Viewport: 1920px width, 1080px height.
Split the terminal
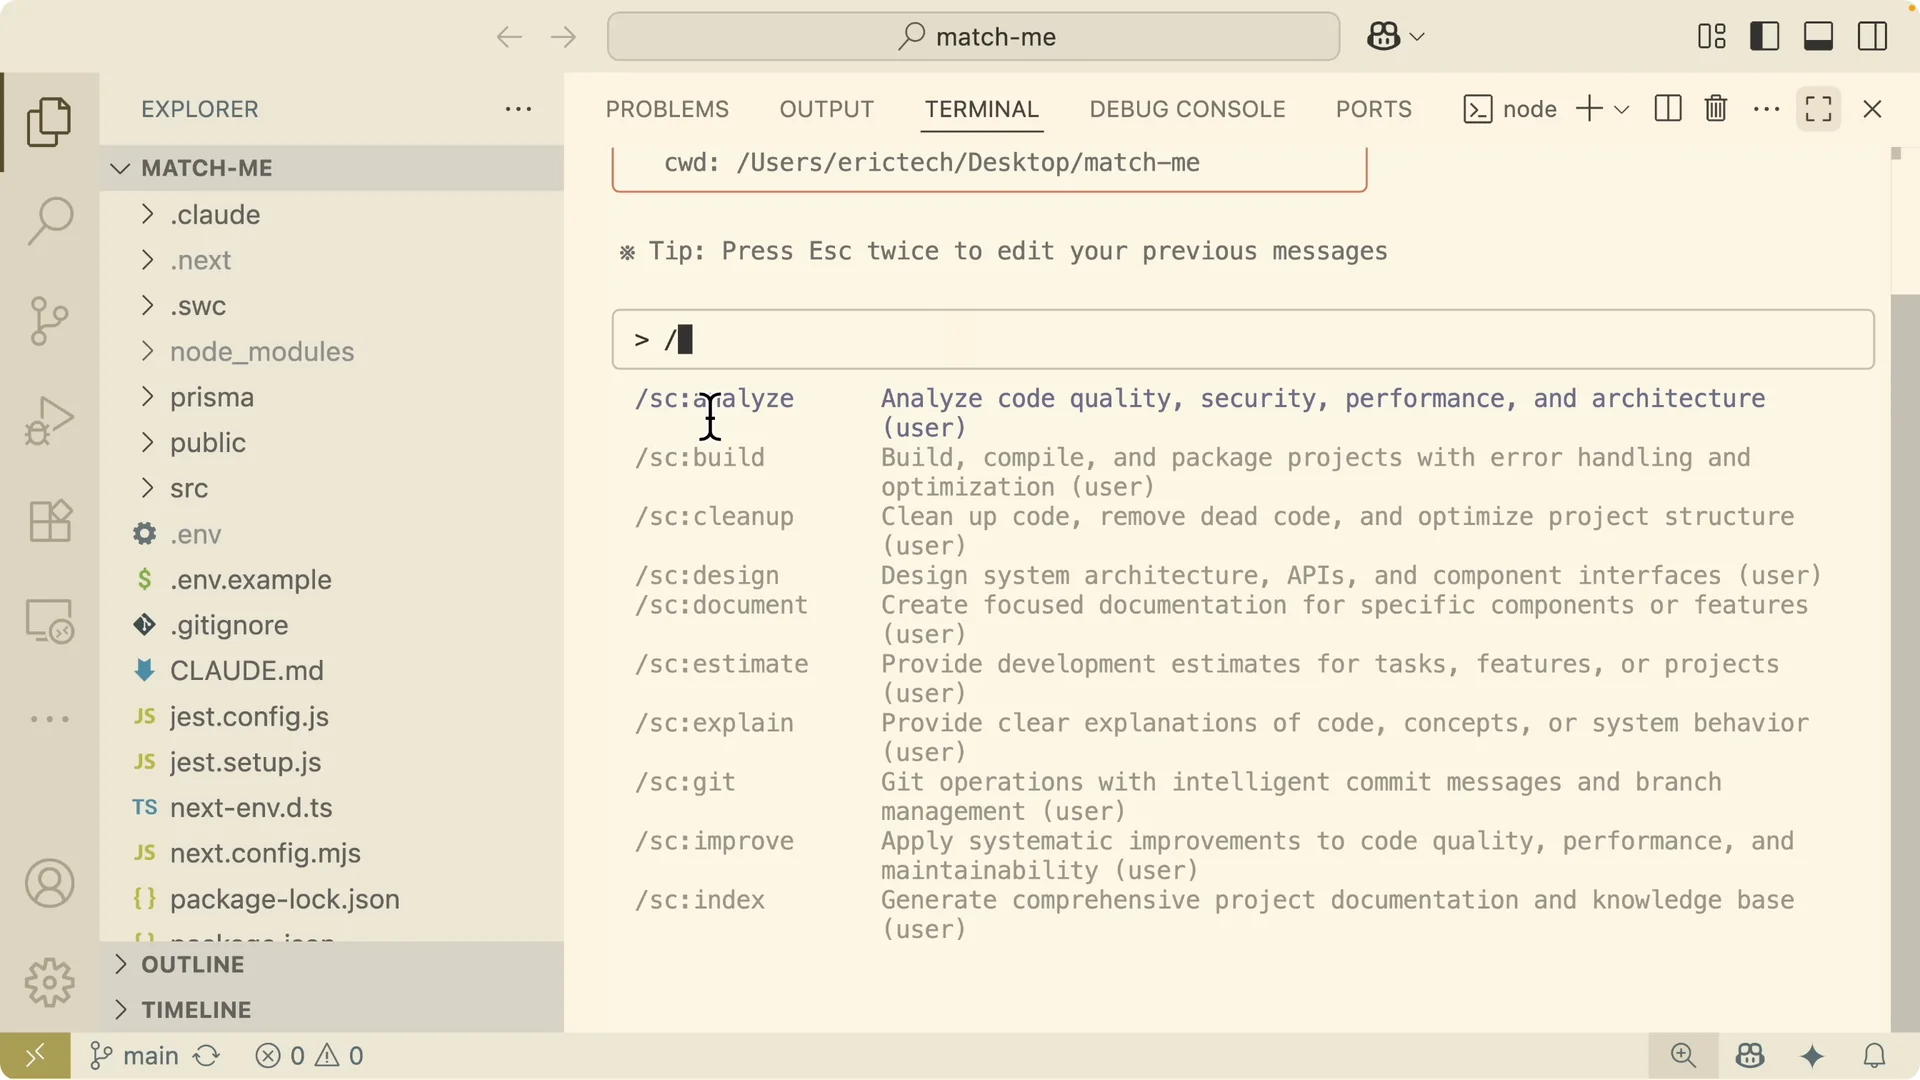tap(1668, 109)
